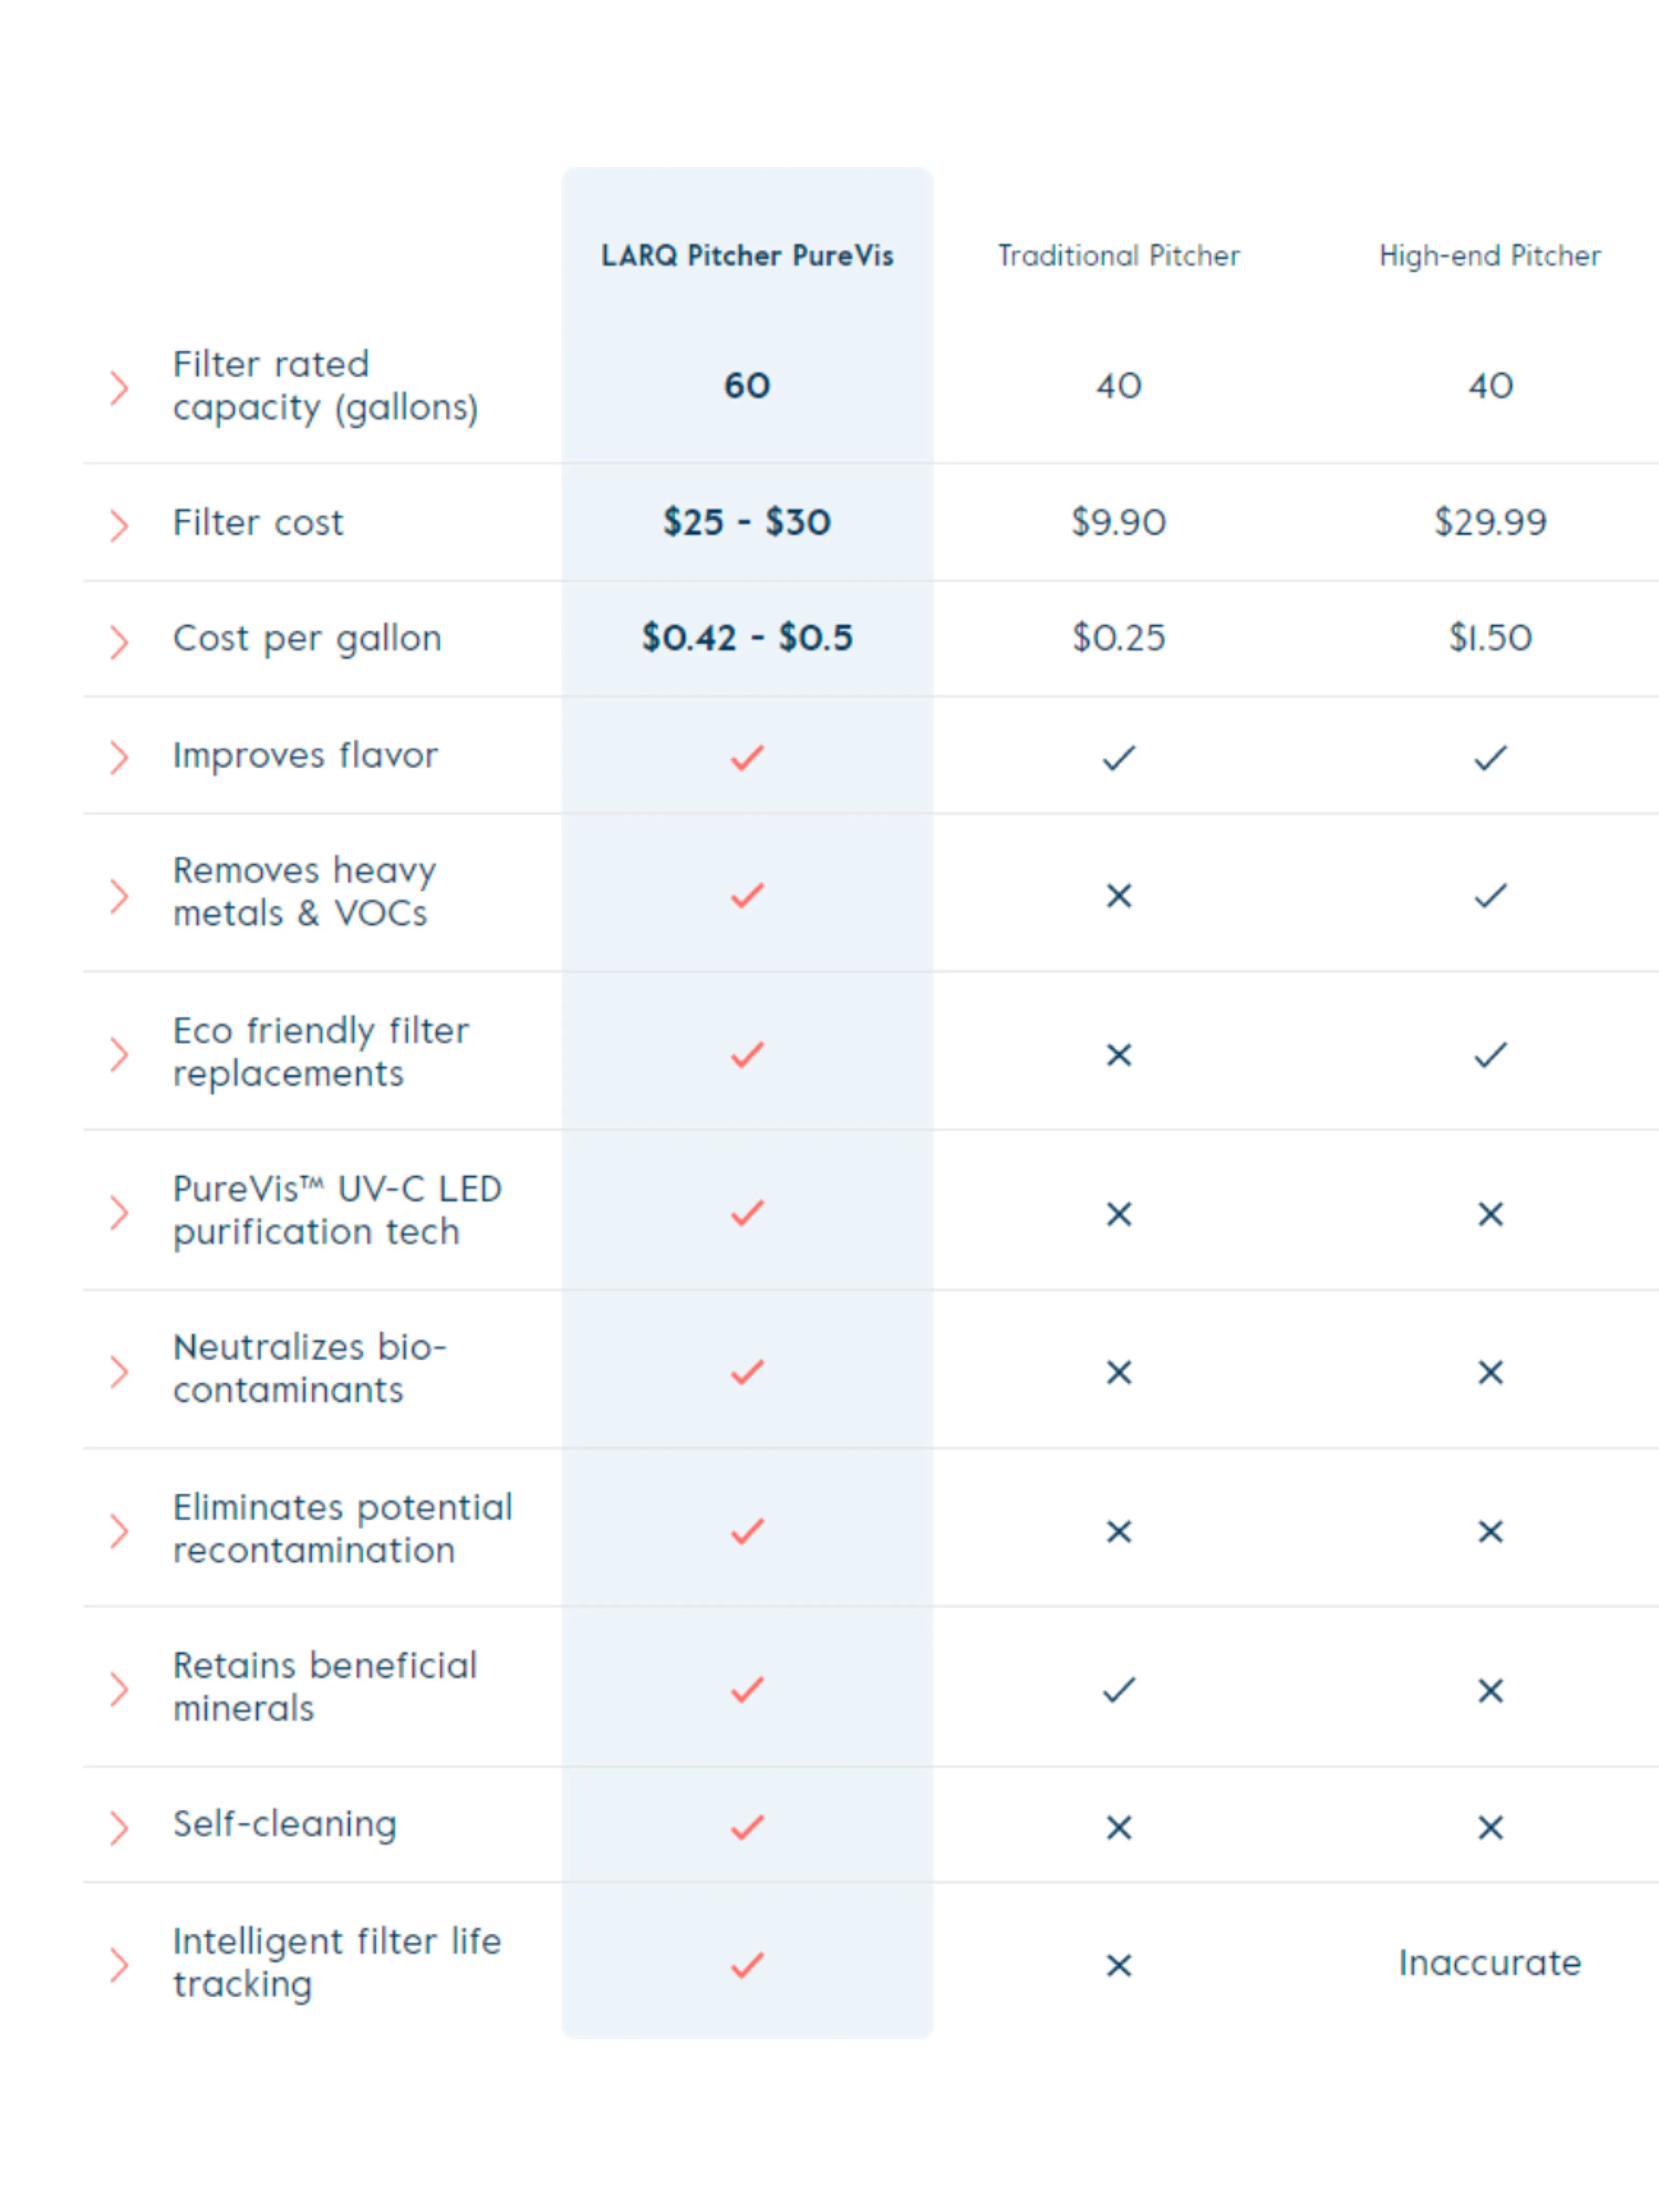1659x2212 pixels.
Task: Expand the Filter cost row chevron
Action: tap(119, 524)
